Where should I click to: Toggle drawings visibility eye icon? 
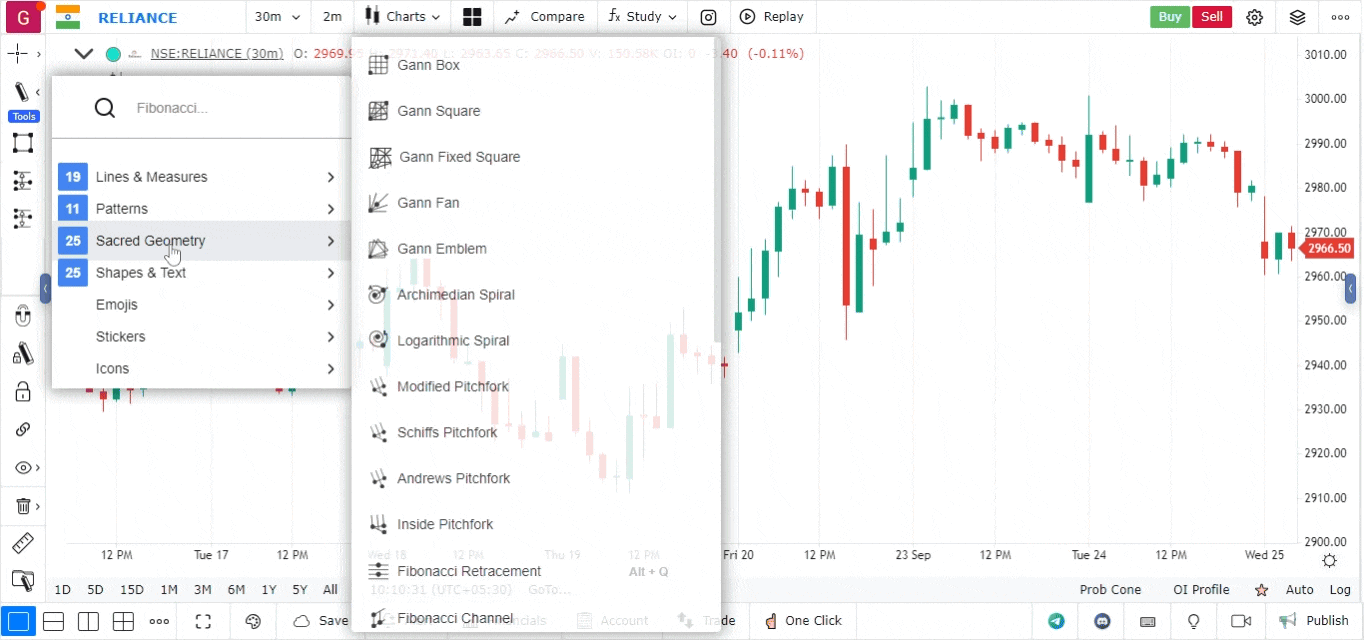coord(22,468)
